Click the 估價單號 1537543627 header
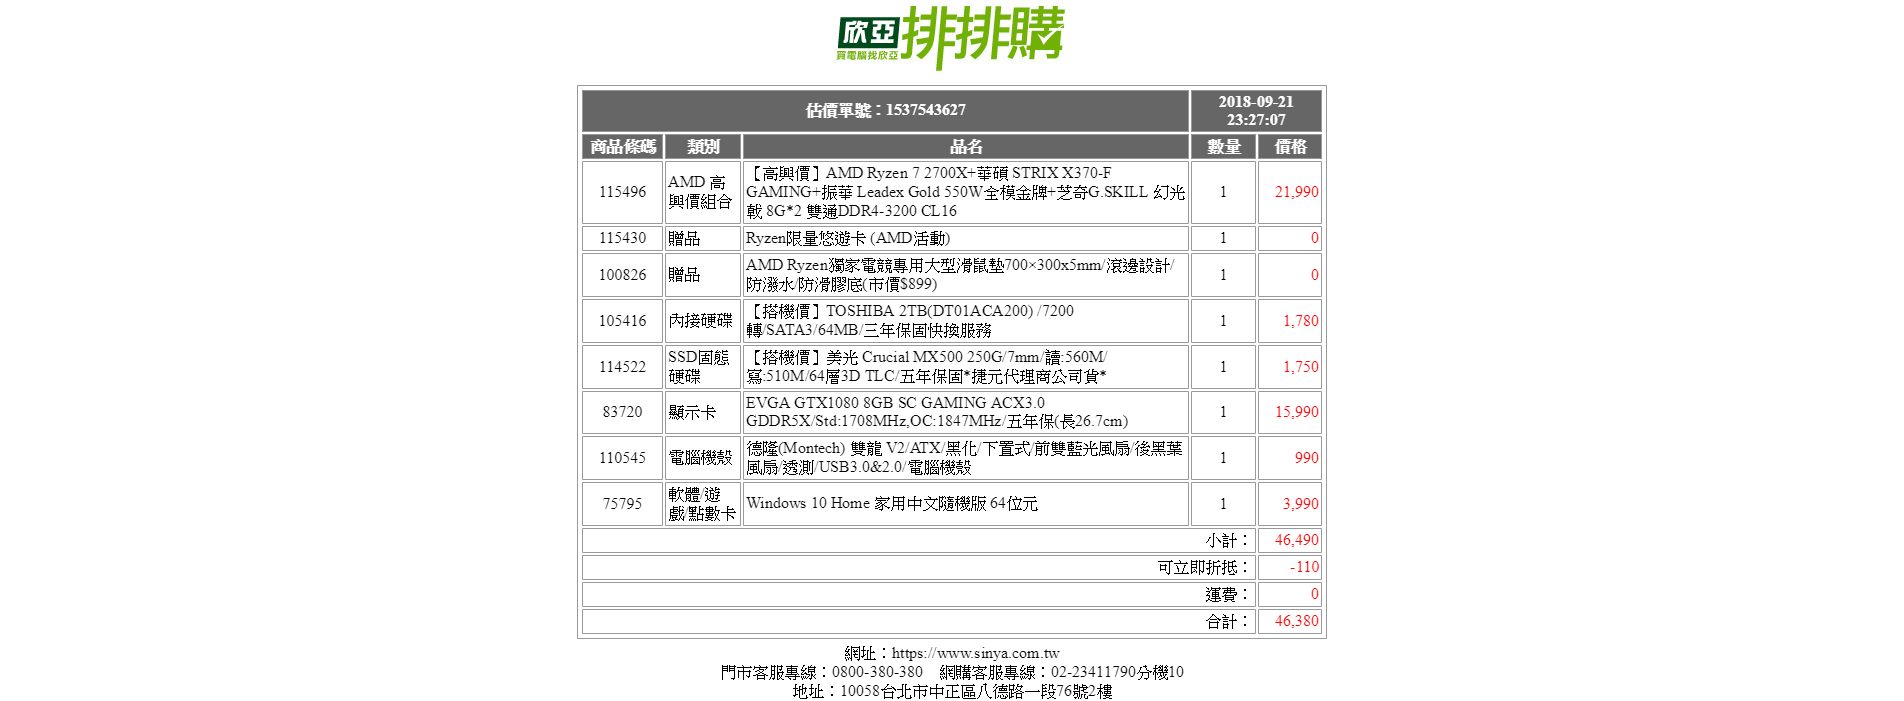Screen dimensions: 1904x701 [885, 110]
